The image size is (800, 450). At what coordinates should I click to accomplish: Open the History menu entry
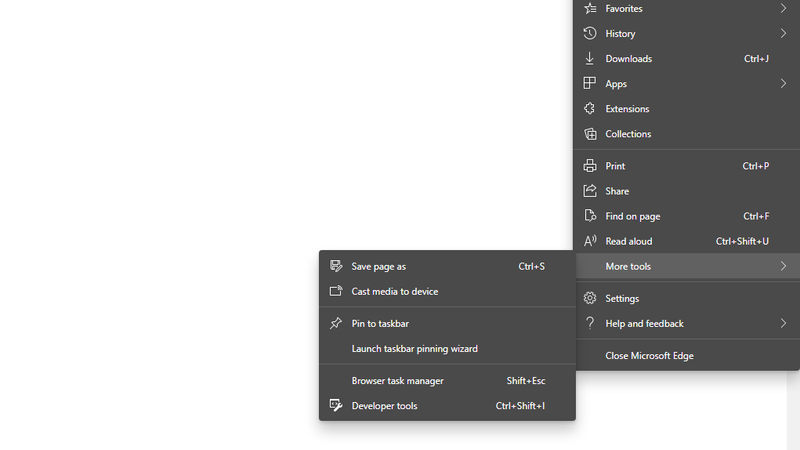pyautogui.click(x=686, y=33)
